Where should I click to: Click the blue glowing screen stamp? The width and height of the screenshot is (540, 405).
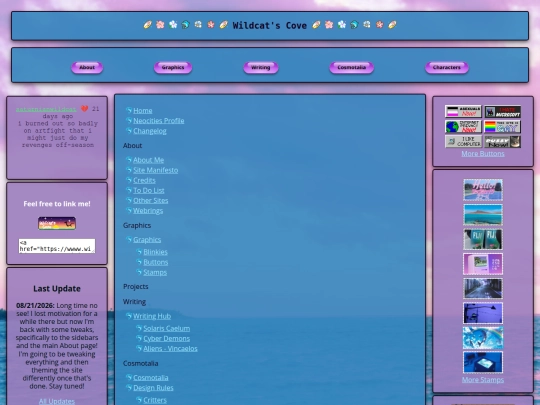pos(483,362)
